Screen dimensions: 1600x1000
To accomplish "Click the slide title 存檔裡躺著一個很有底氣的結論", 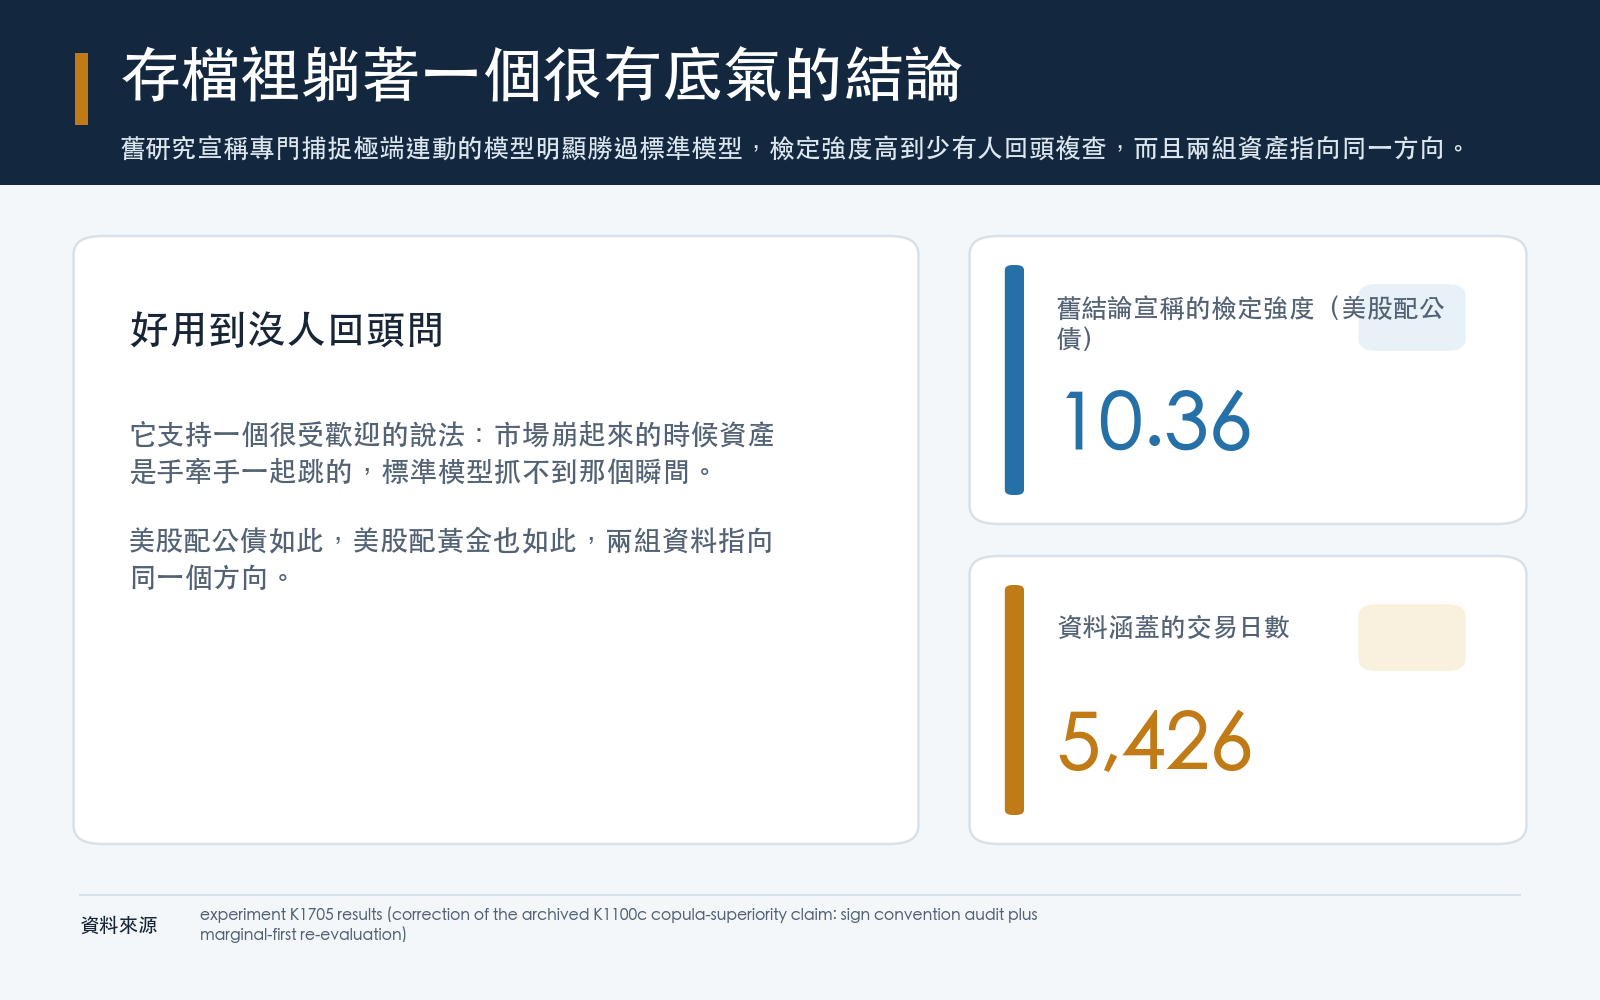I will coord(541,75).
